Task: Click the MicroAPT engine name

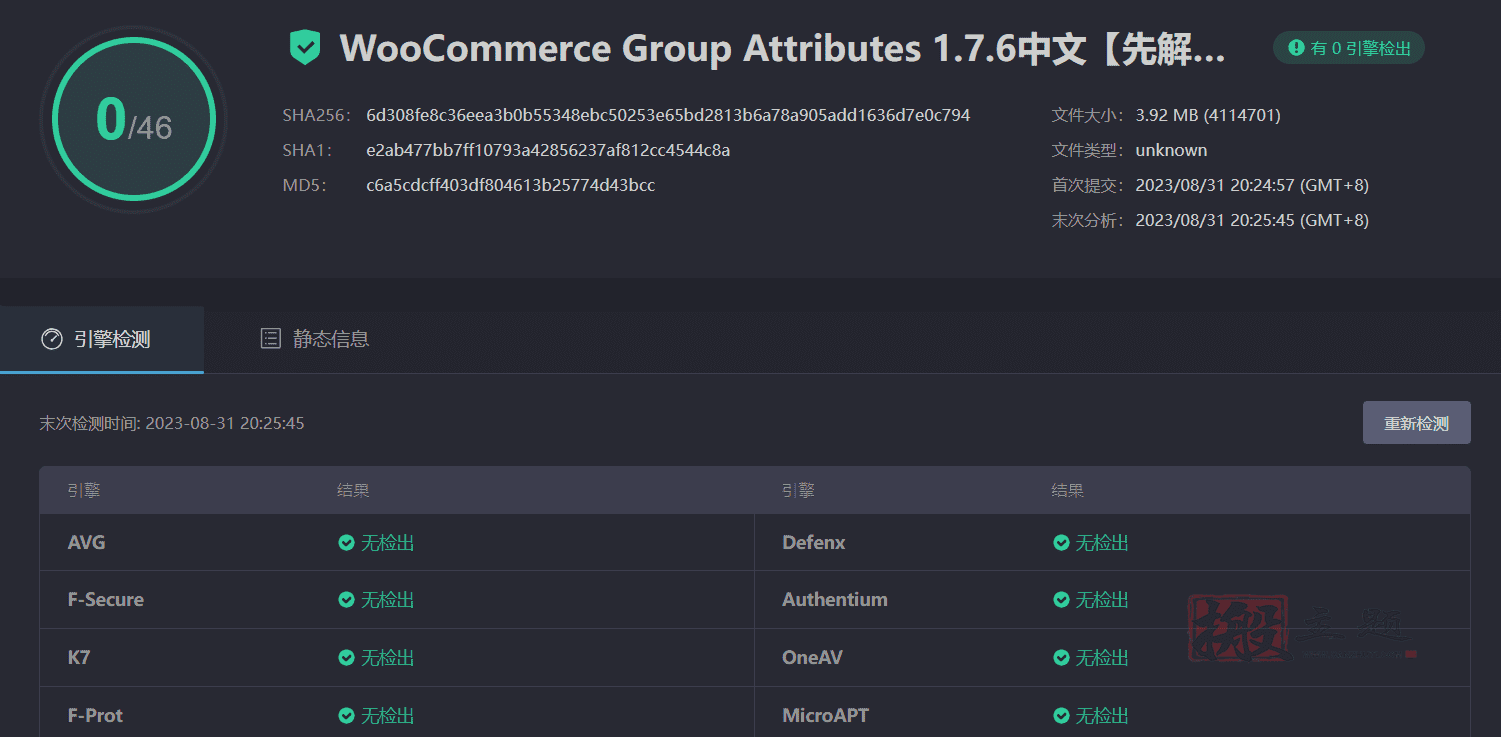Action: click(x=825, y=716)
